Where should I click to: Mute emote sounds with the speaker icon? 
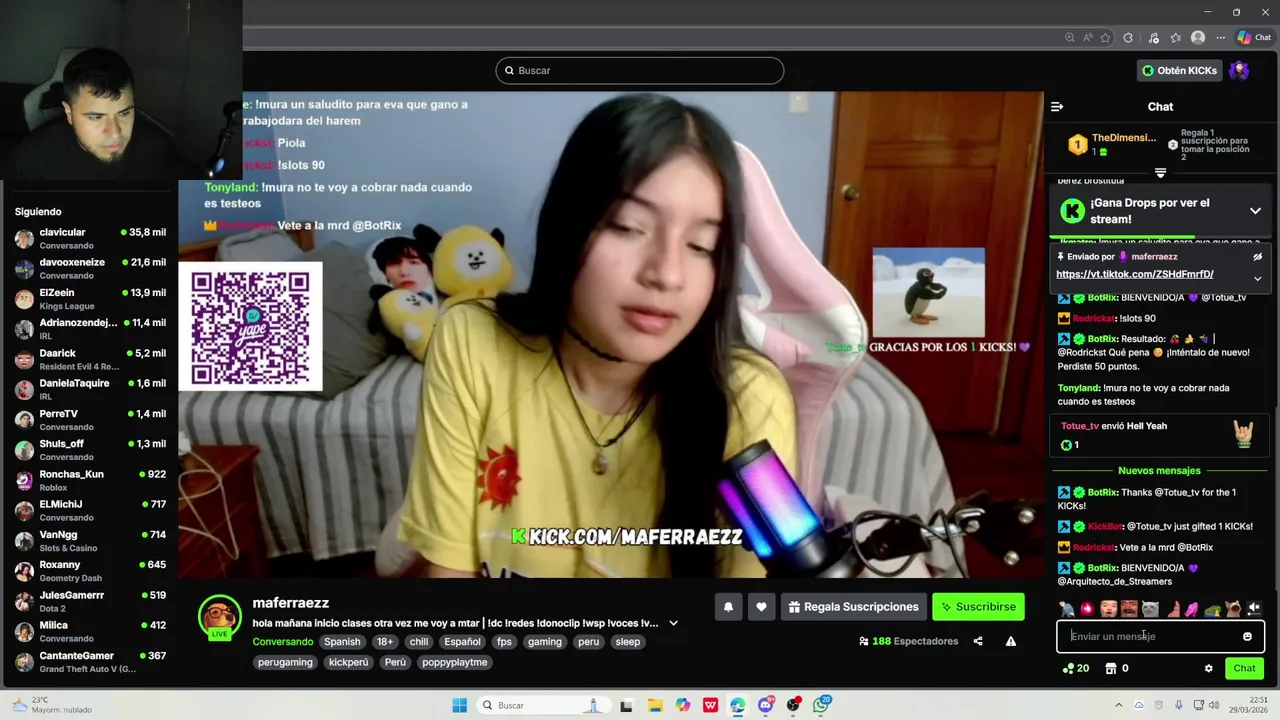(x=1254, y=608)
